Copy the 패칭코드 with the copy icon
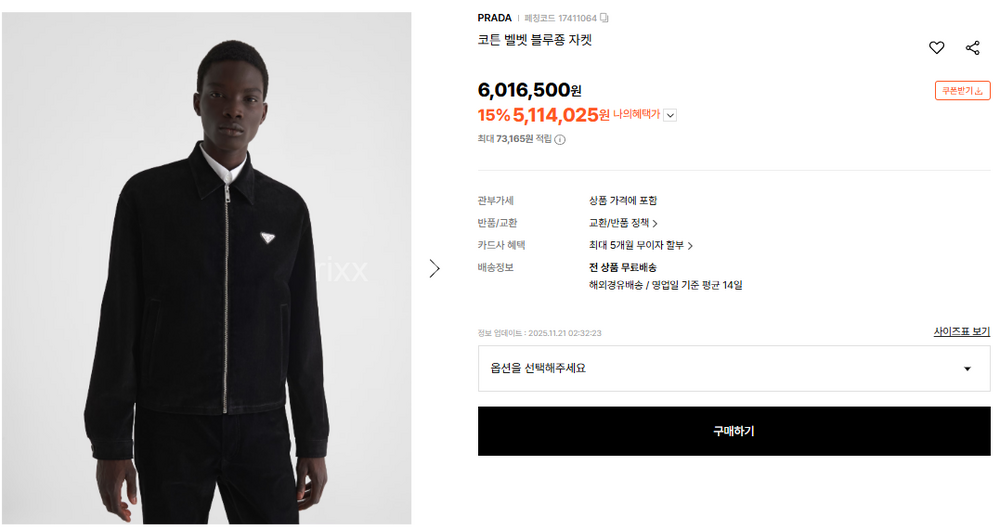The image size is (1000, 530). [604, 18]
